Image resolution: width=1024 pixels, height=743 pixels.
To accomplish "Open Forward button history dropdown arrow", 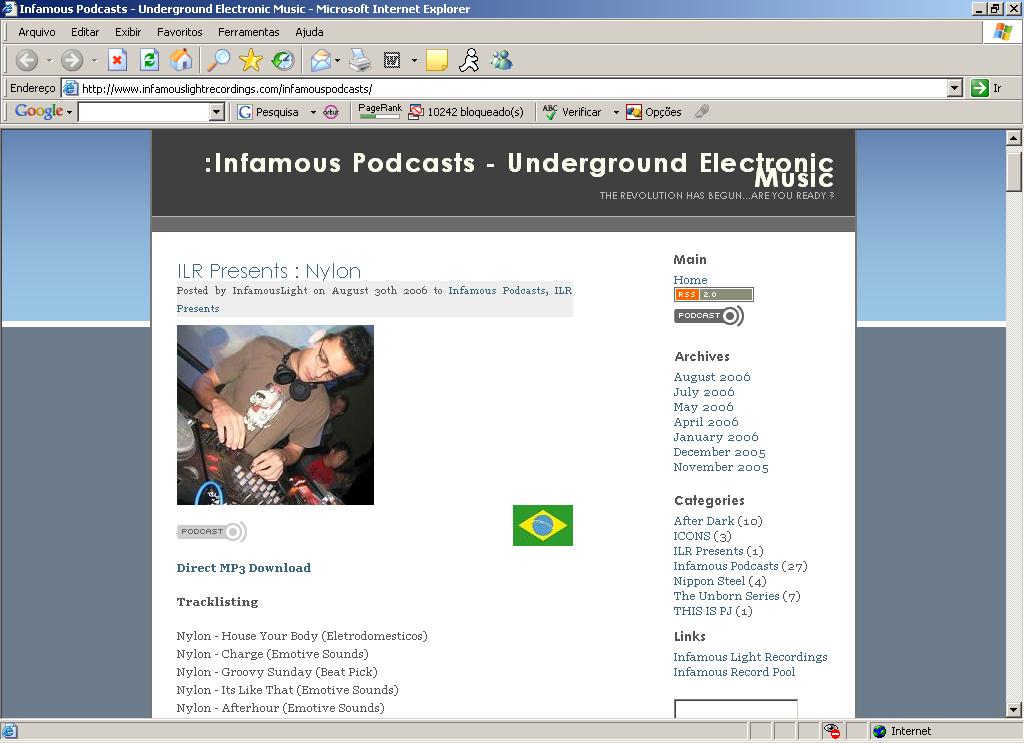I will point(94,61).
